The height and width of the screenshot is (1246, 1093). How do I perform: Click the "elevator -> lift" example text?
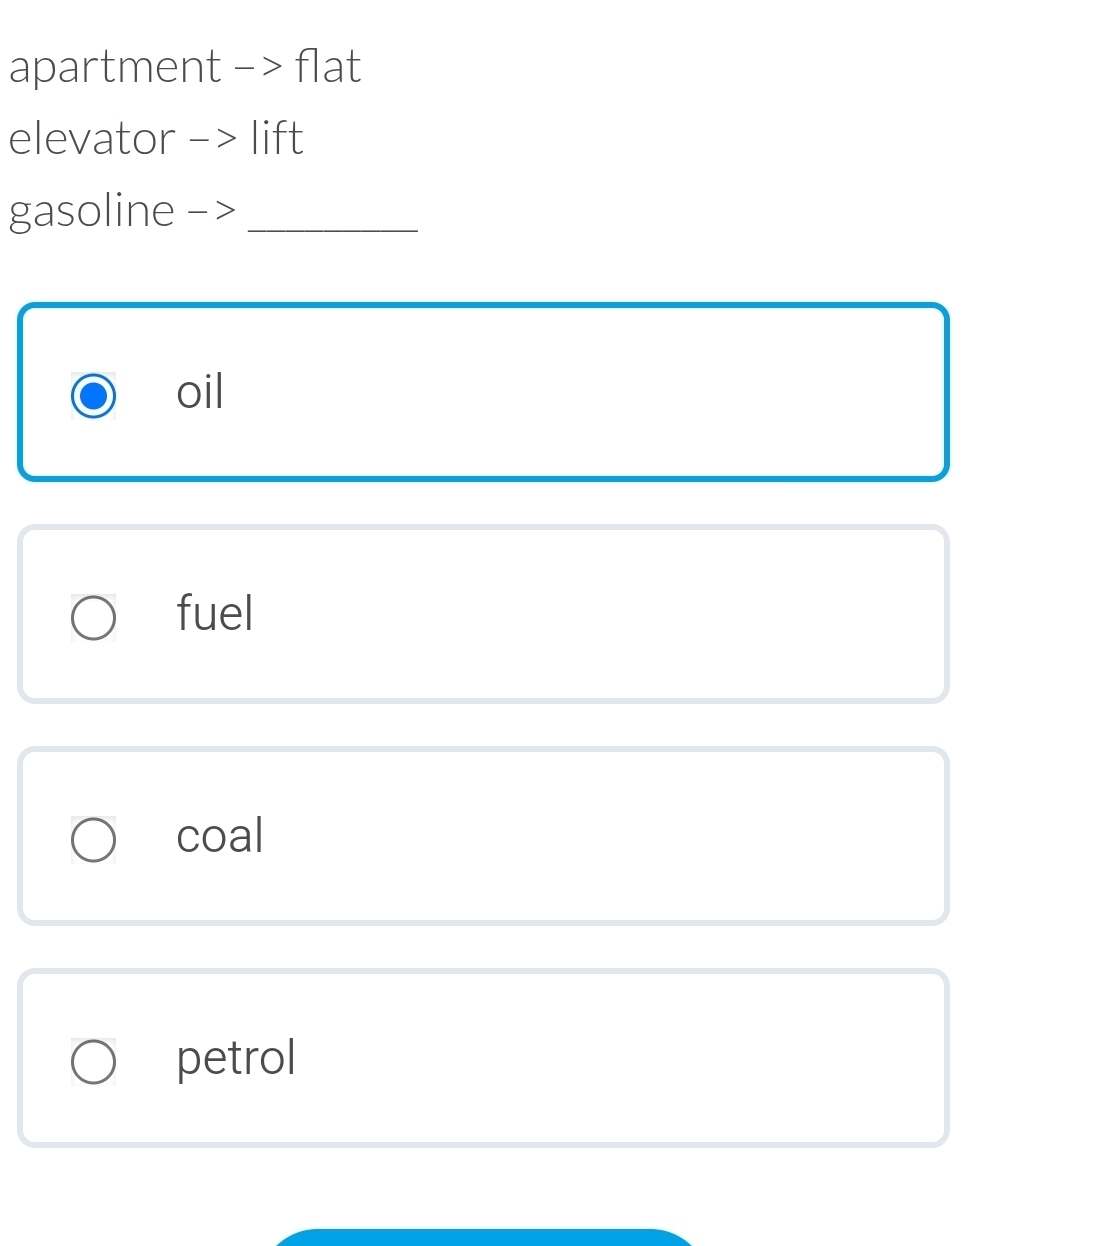click(155, 138)
